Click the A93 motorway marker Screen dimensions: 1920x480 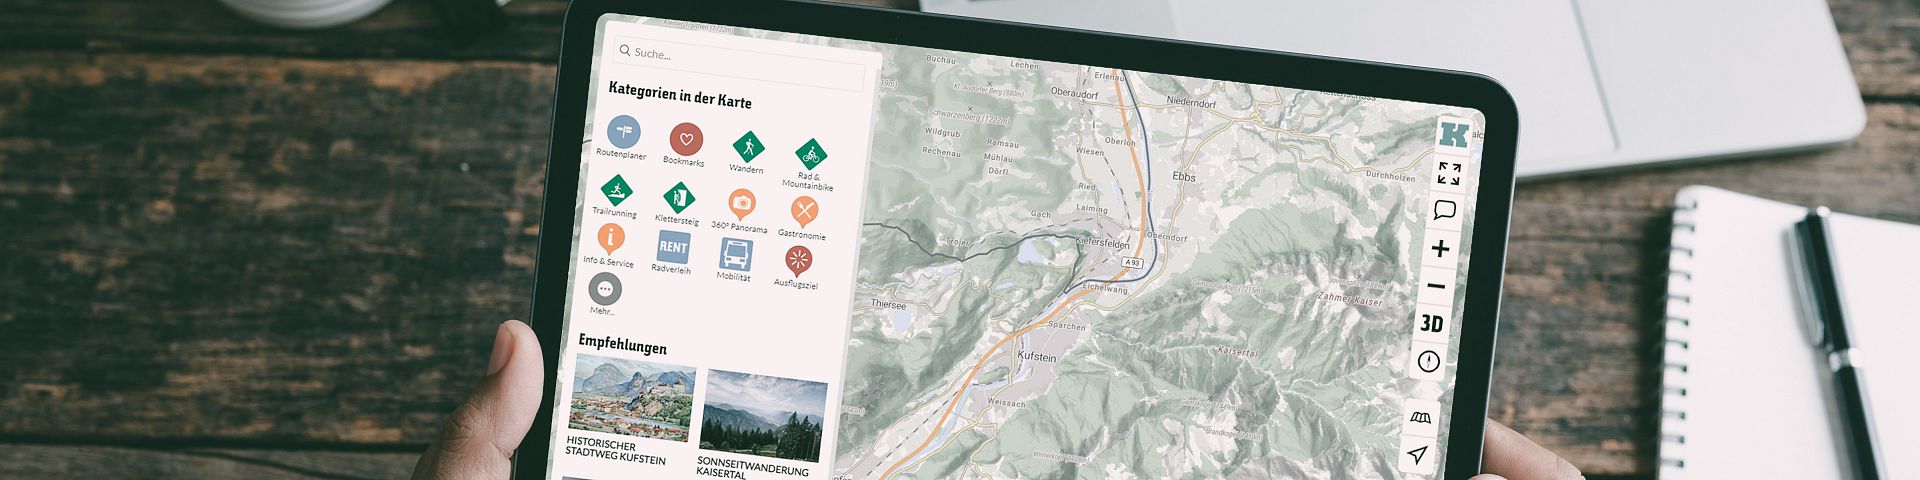1131,262
